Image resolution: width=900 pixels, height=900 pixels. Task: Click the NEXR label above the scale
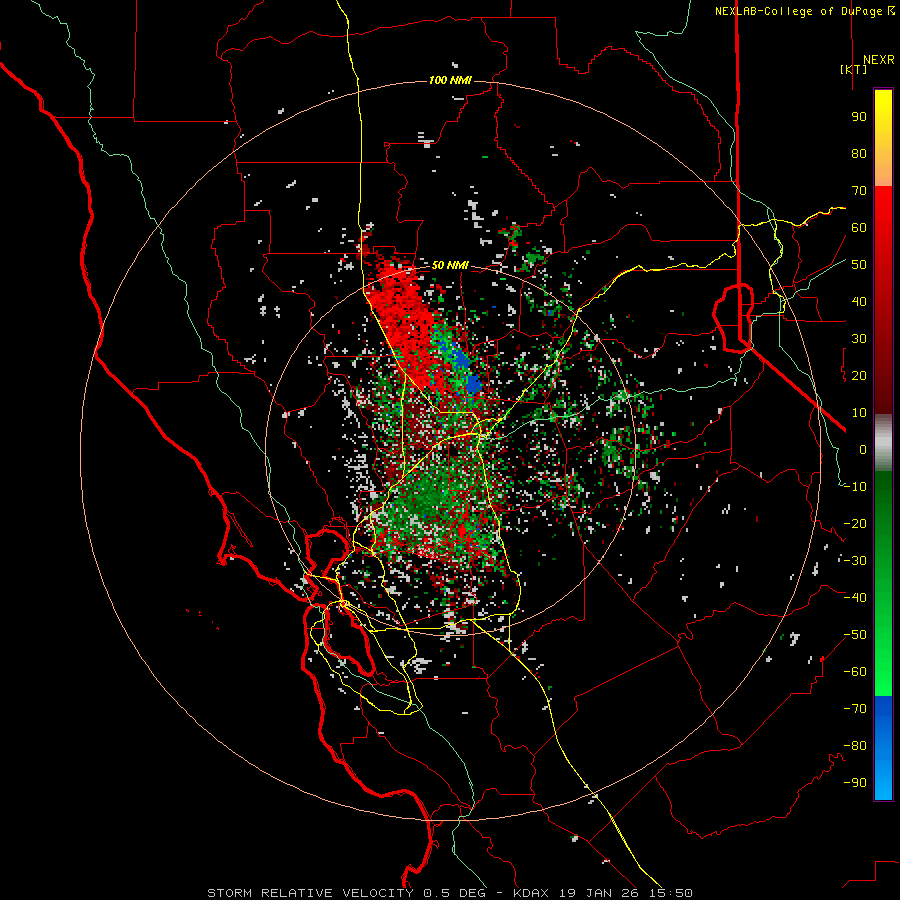tap(878, 60)
